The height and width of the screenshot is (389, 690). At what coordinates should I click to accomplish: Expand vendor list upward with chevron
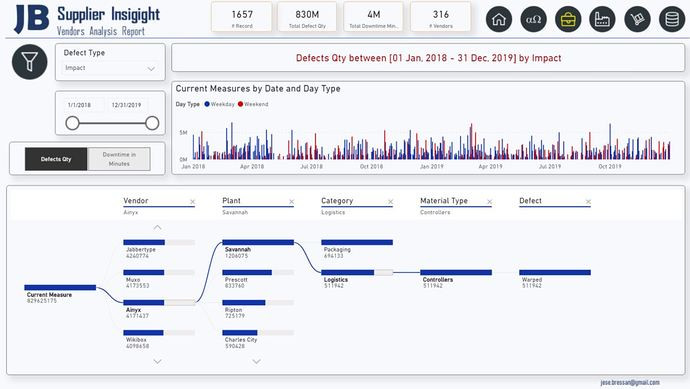click(x=158, y=228)
